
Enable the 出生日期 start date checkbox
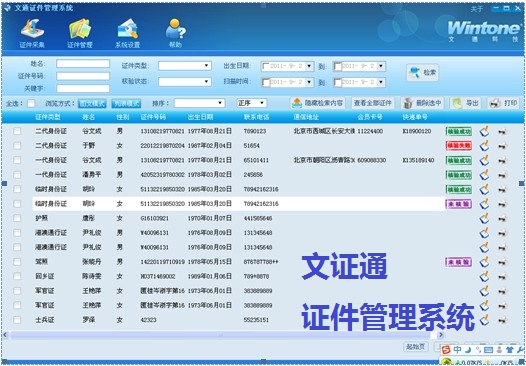(x=266, y=66)
